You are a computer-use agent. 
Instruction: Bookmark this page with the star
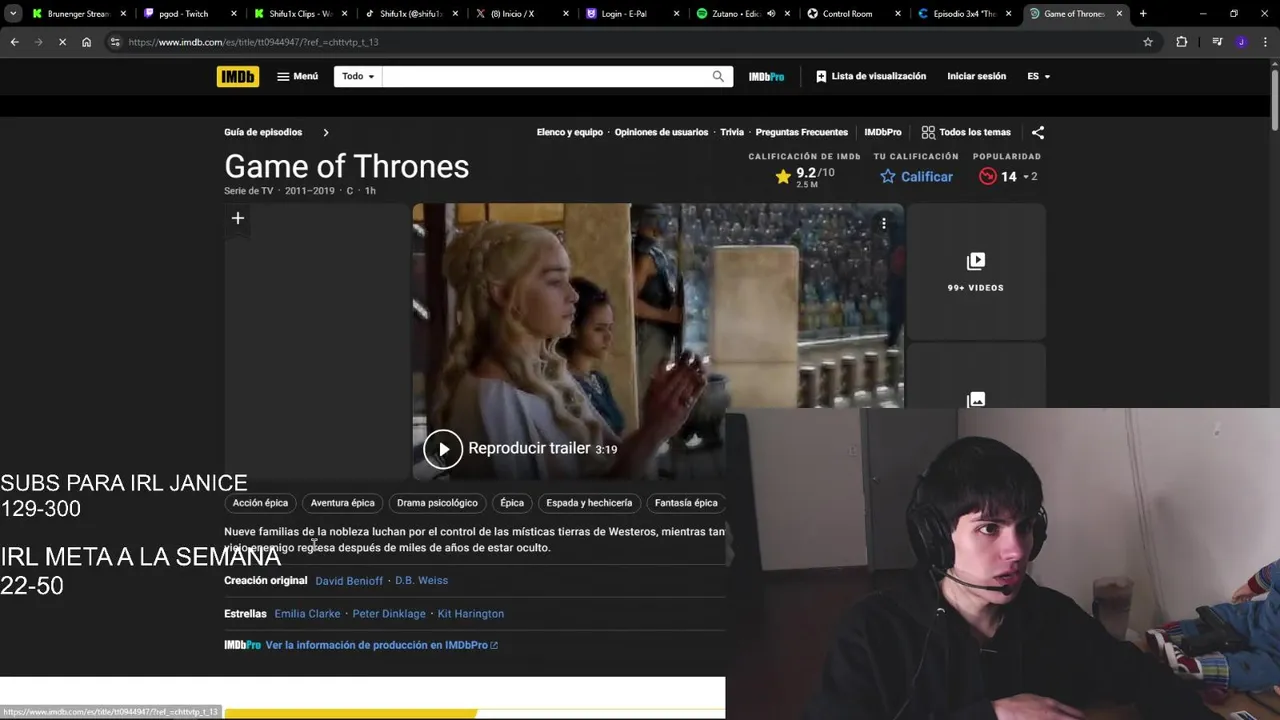click(x=1148, y=42)
